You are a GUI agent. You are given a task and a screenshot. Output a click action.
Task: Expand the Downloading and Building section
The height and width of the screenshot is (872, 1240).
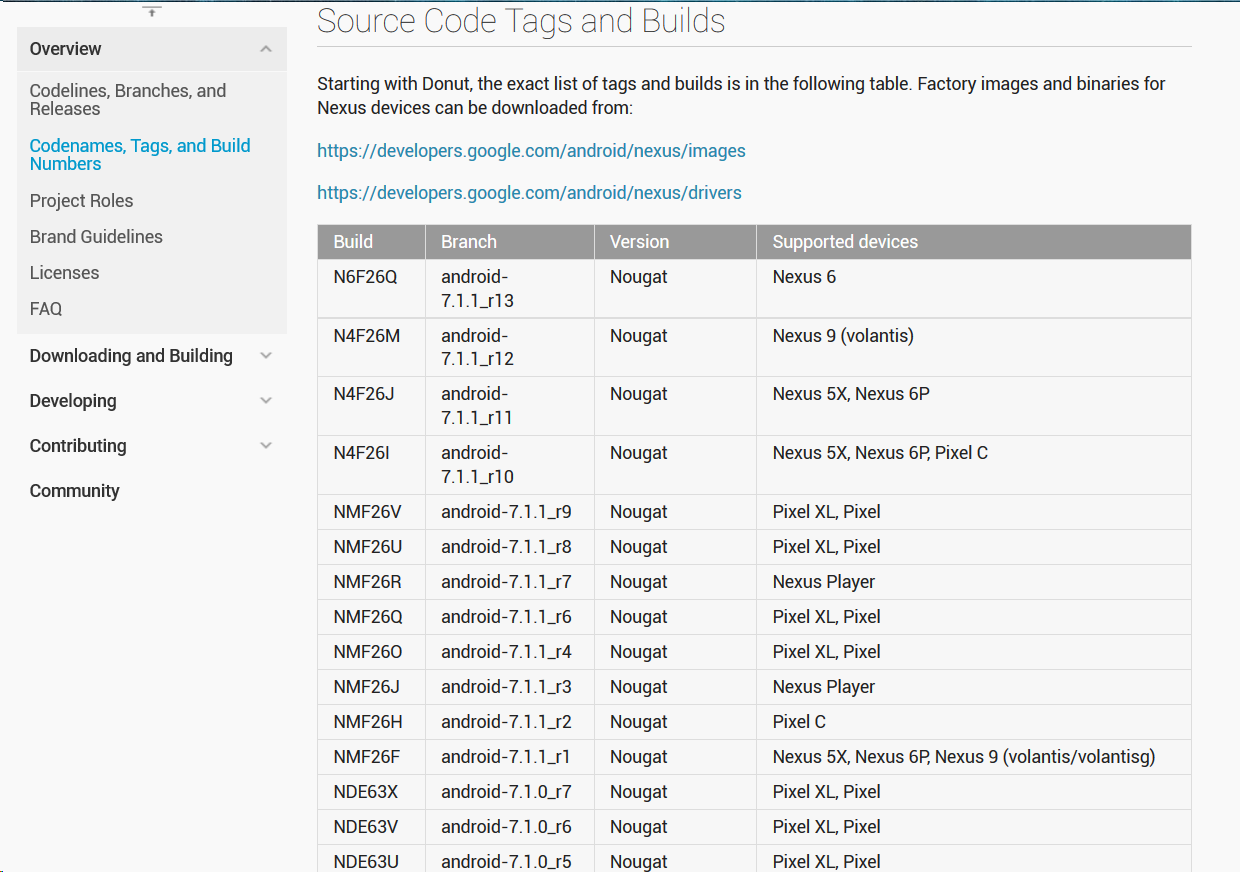(x=265, y=356)
